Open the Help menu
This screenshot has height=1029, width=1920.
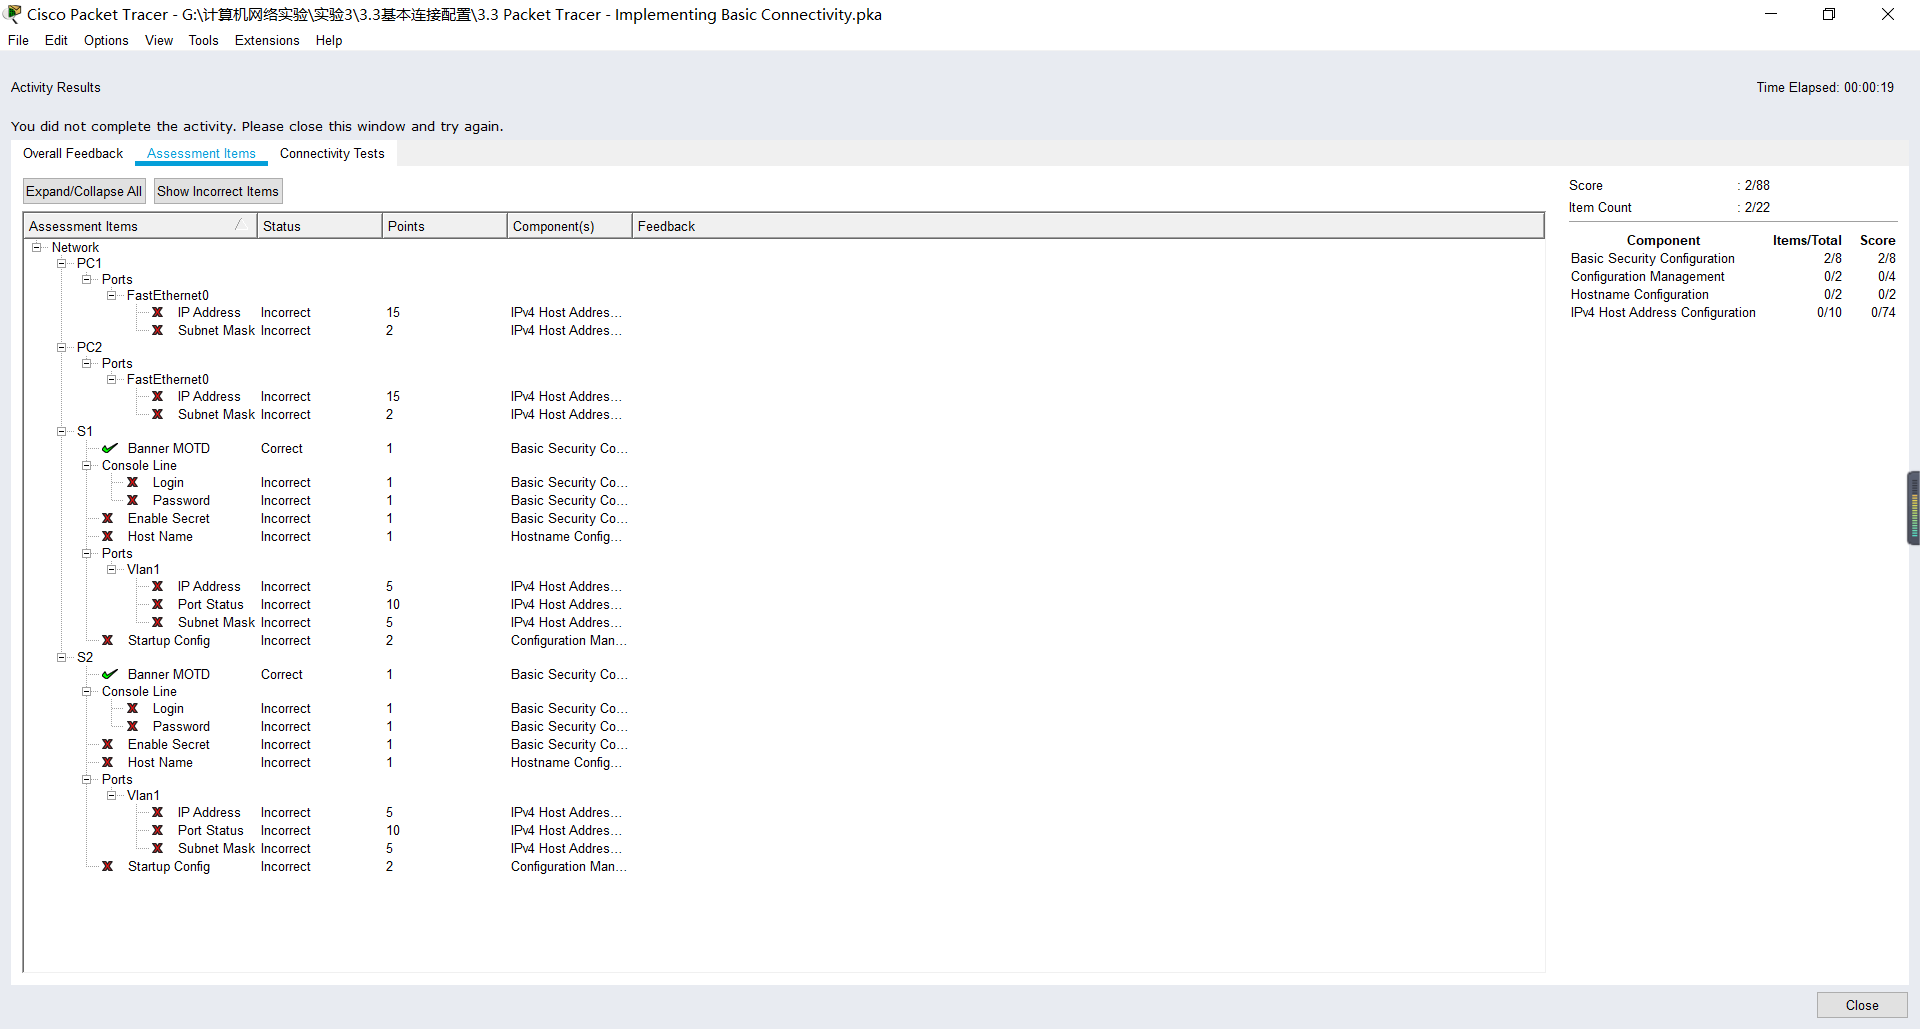tap(329, 41)
